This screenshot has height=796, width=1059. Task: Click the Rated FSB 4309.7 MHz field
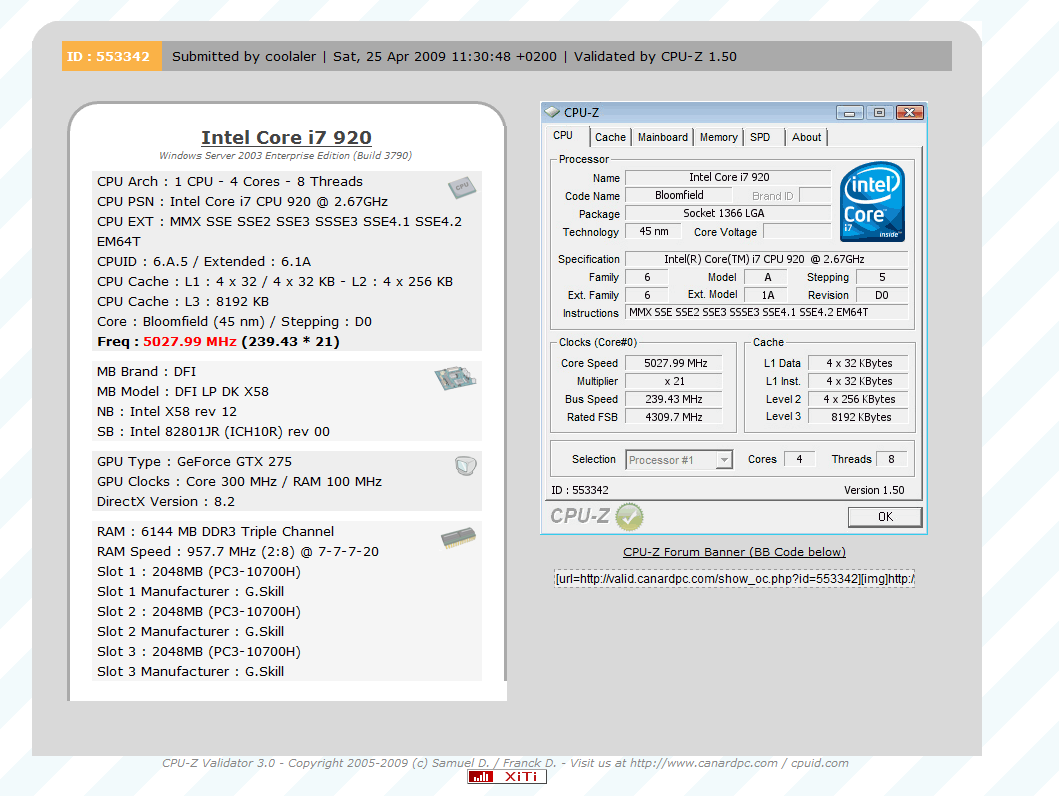[x=674, y=417]
